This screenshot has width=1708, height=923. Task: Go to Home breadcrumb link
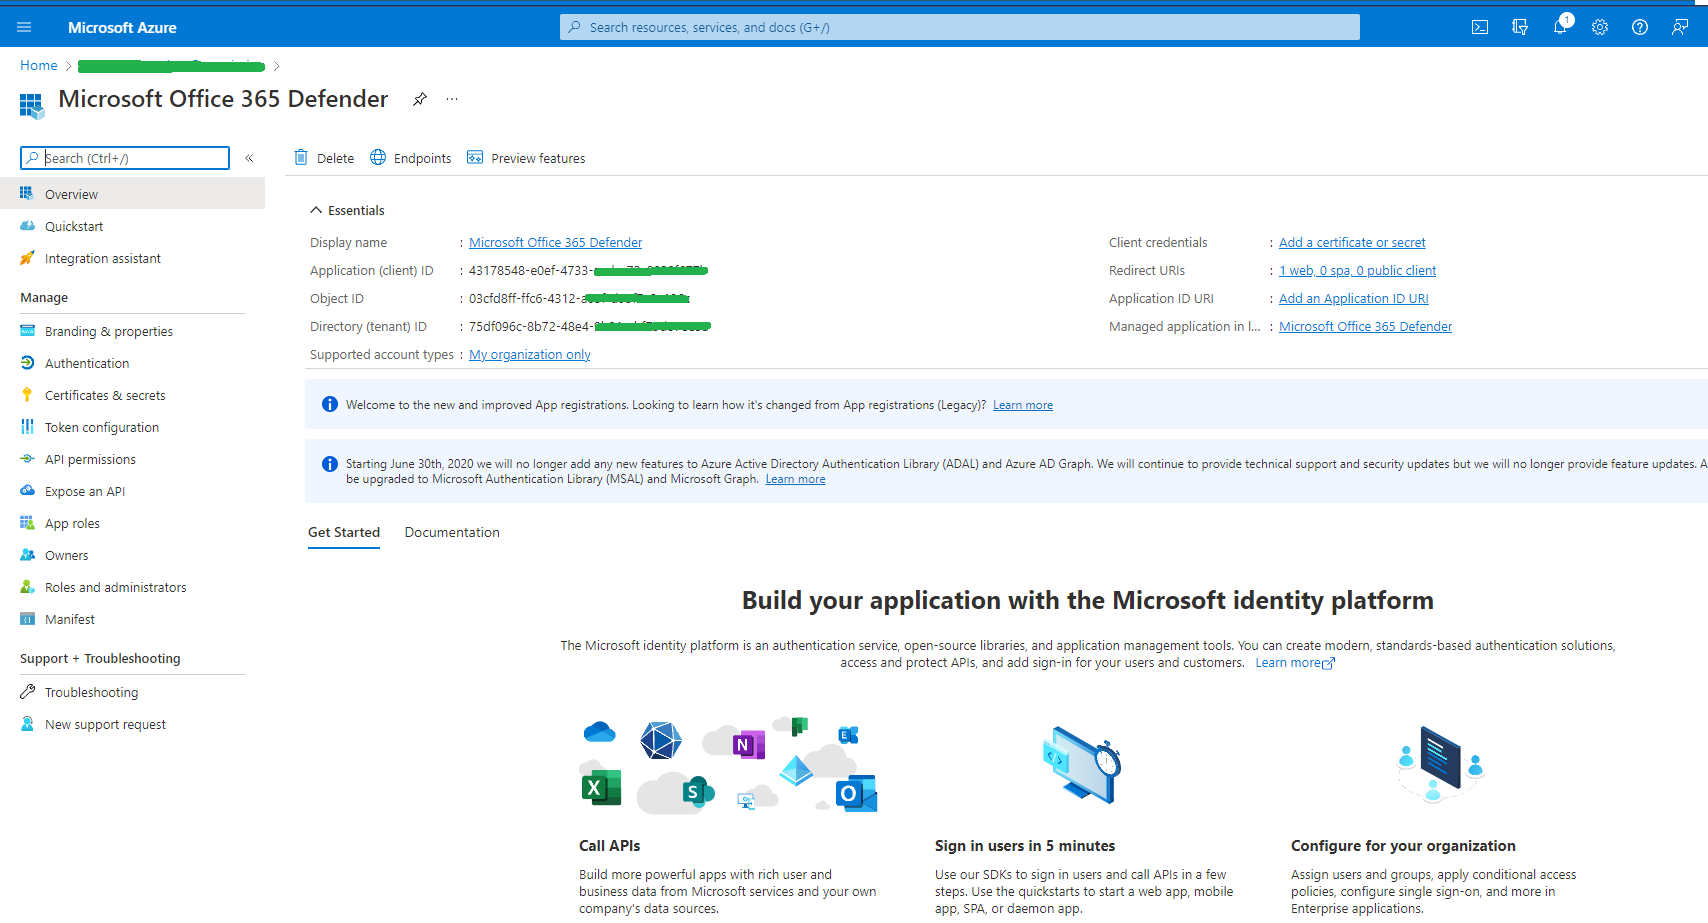(x=39, y=65)
